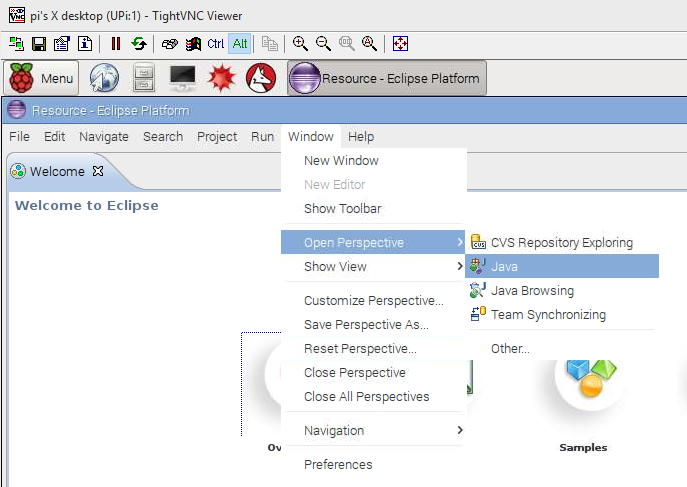Click Resource - Eclipse Platform taskbar button

click(x=387, y=78)
